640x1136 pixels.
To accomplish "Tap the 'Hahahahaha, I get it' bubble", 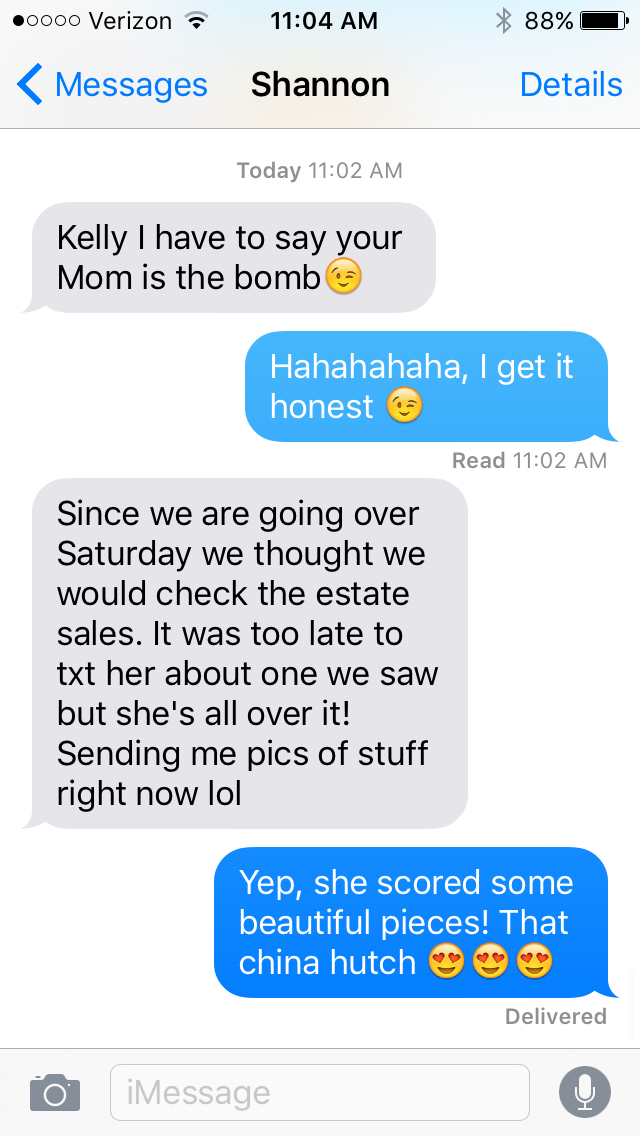I will tap(431, 386).
